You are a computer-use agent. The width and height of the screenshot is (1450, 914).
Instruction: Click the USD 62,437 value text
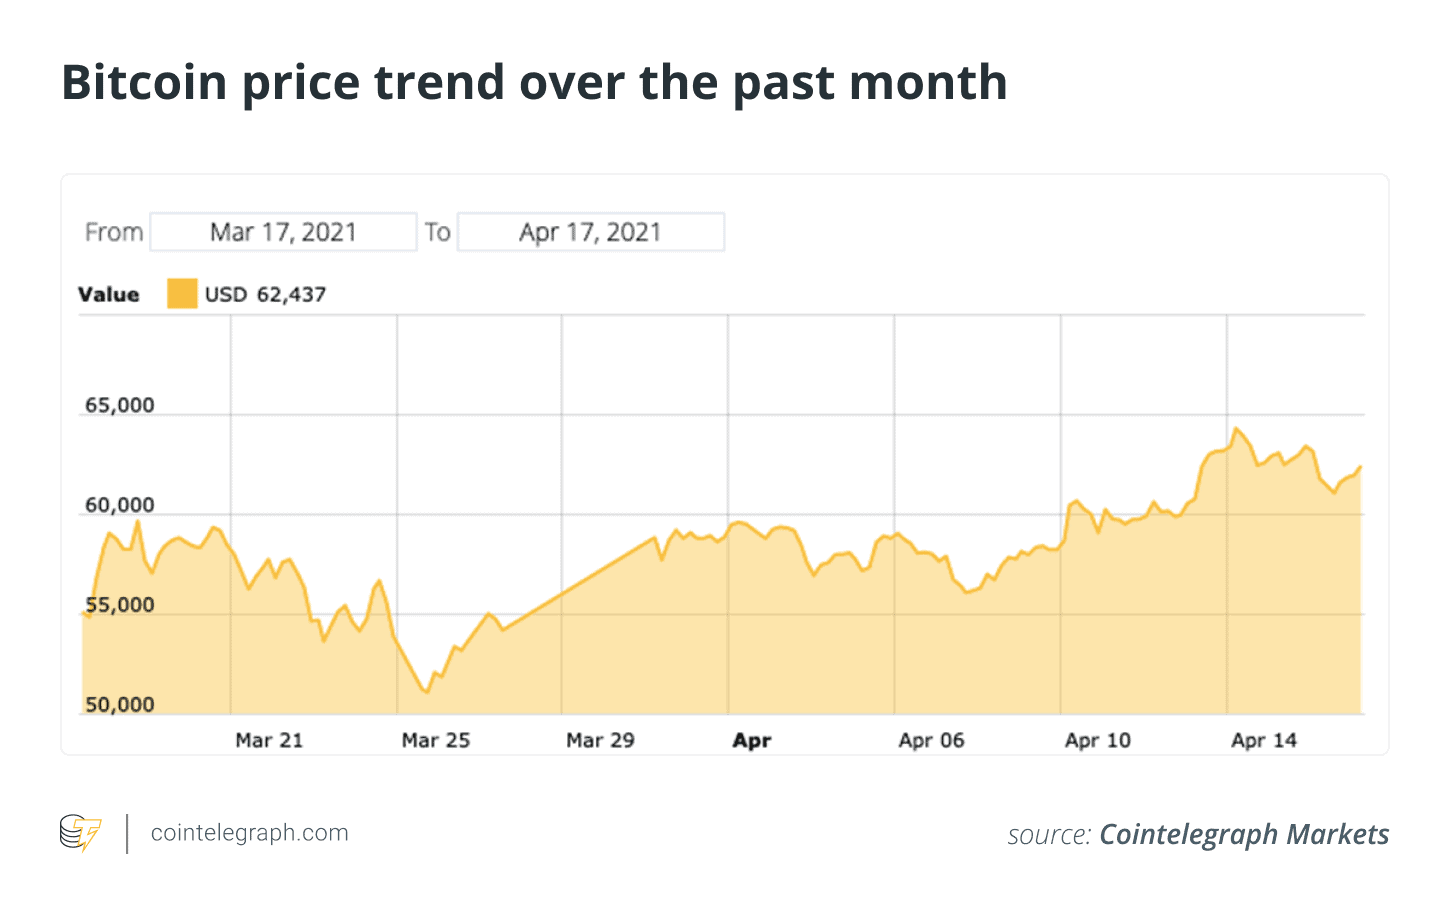[265, 294]
